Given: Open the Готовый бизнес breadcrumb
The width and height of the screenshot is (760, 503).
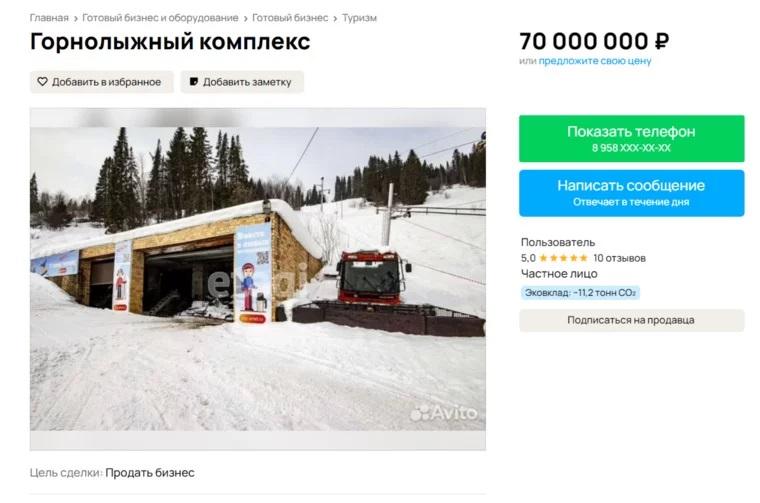Looking at the screenshot, I should click(290, 18).
